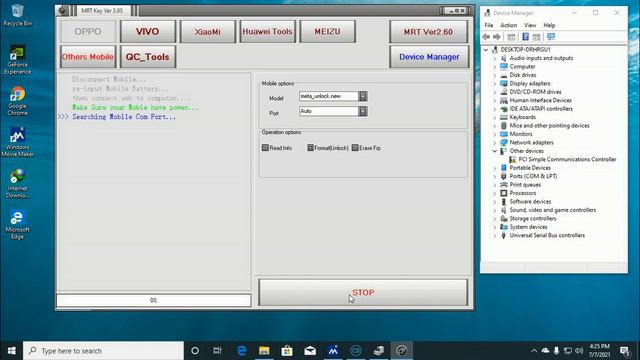The width and height of the screenshot is (640, 360).
Task: Select Human Interface Devices item
Action: coord(540,100)
